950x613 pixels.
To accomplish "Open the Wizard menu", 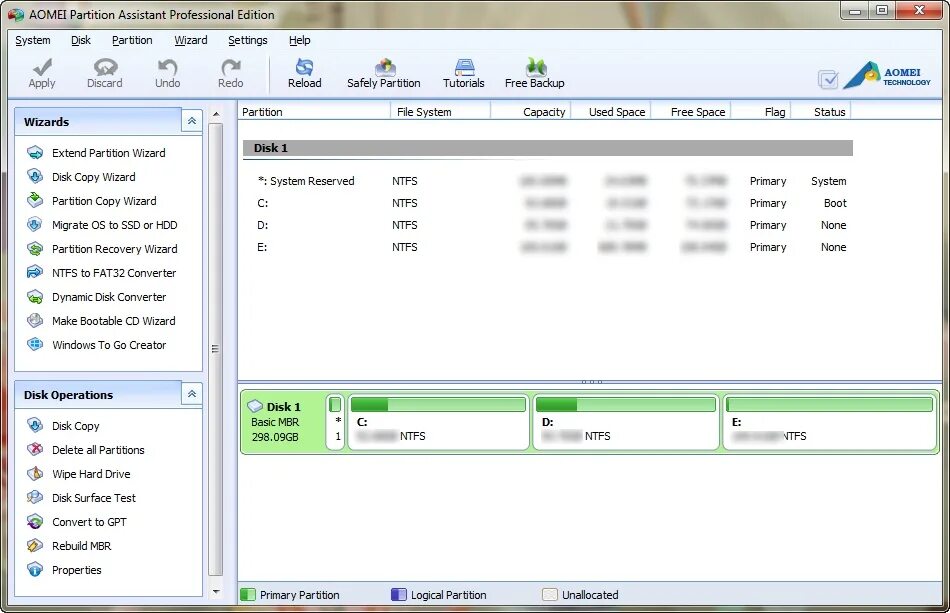I will click(191, 40).
